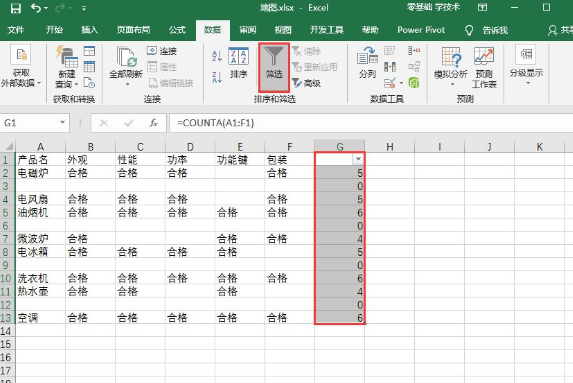Click the Save icon in quick access toolbar
This screenshot has height=383, width=573.
(x=15, y=8)
